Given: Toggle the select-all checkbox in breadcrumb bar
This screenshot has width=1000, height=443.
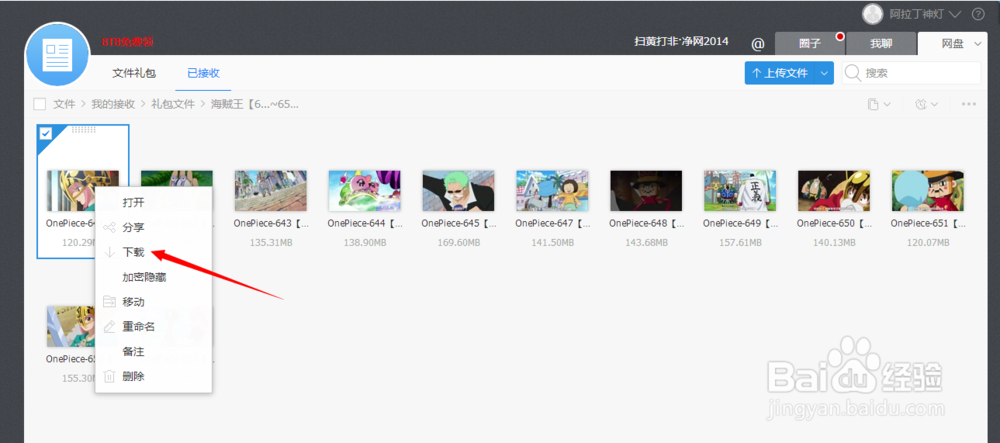Looking at the screenshot, I should (40, 104).
